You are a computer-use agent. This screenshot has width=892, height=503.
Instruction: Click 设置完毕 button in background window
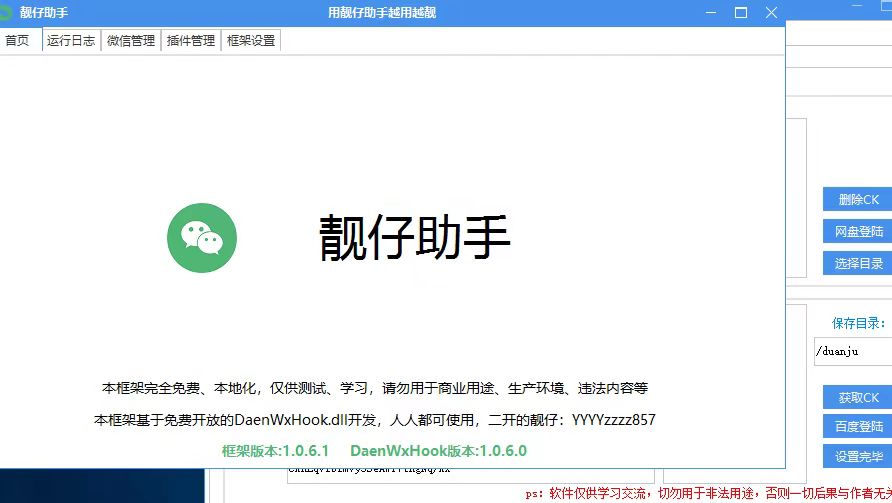click(x=857, y=456)
